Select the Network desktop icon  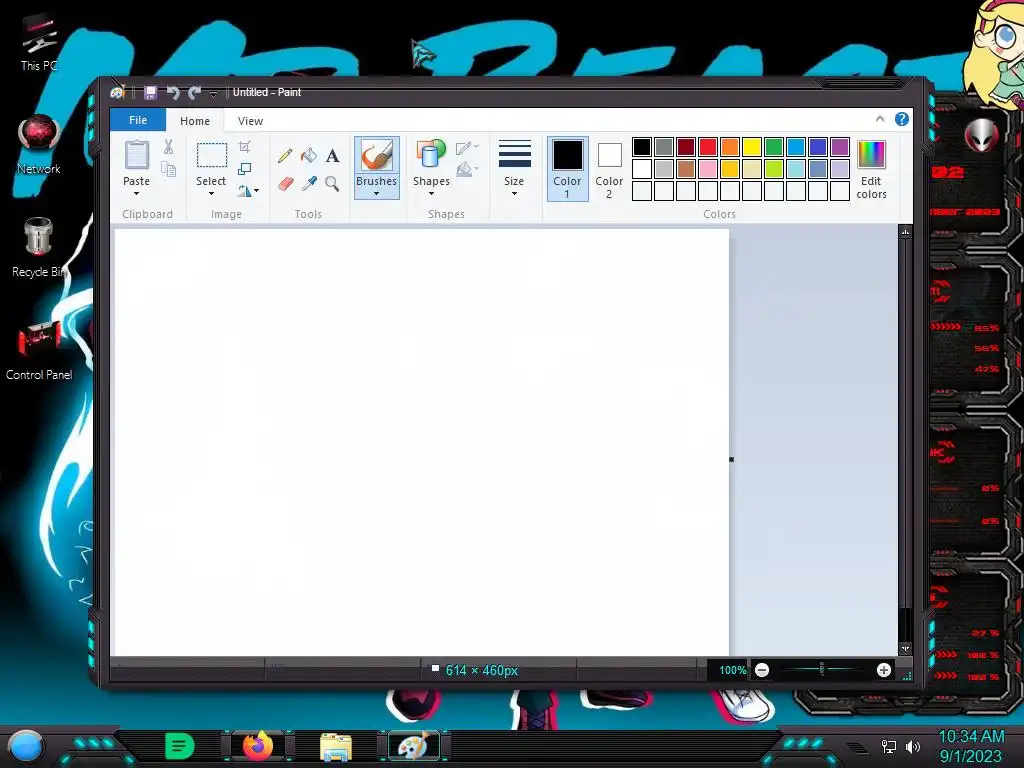(39, 145)
